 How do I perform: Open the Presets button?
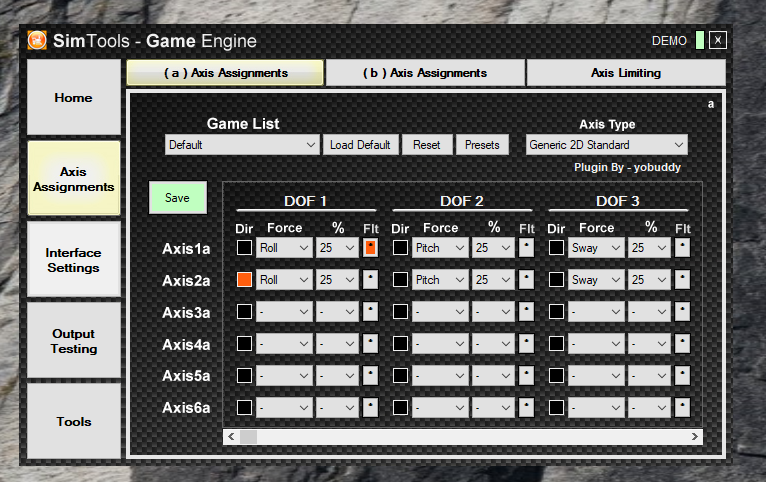[482, 145]
